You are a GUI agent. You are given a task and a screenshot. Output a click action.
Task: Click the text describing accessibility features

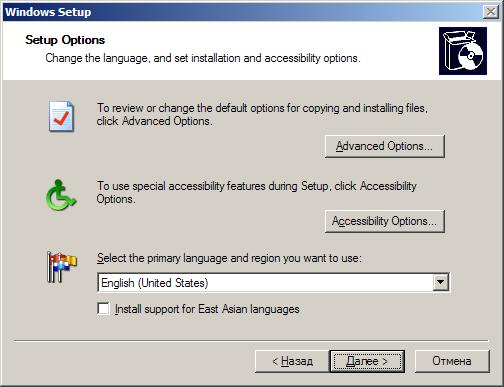[257, 192]
